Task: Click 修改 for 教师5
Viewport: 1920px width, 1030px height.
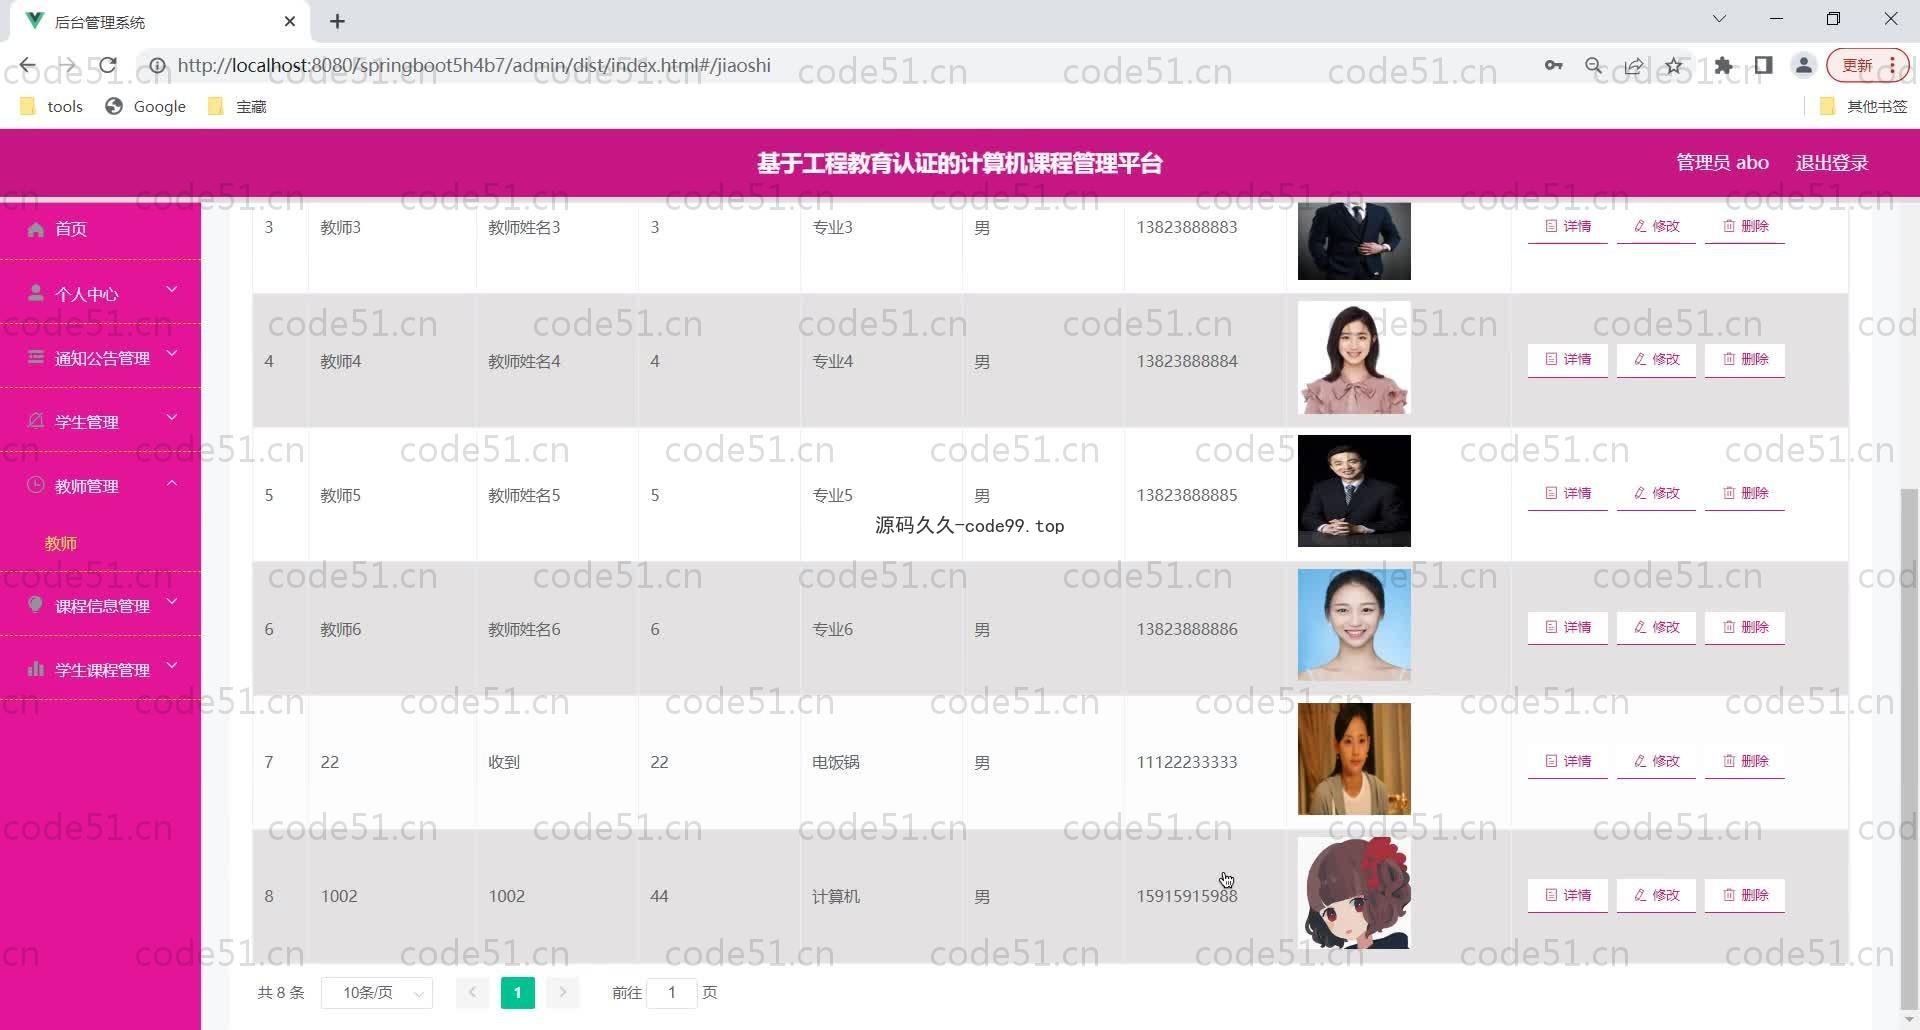Action: (1656, 493)
